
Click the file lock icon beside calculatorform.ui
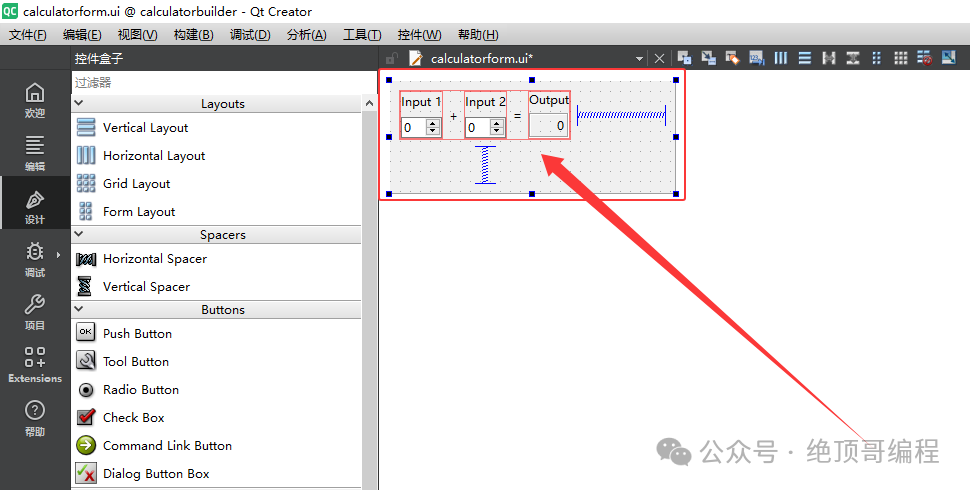pos(391,59)
